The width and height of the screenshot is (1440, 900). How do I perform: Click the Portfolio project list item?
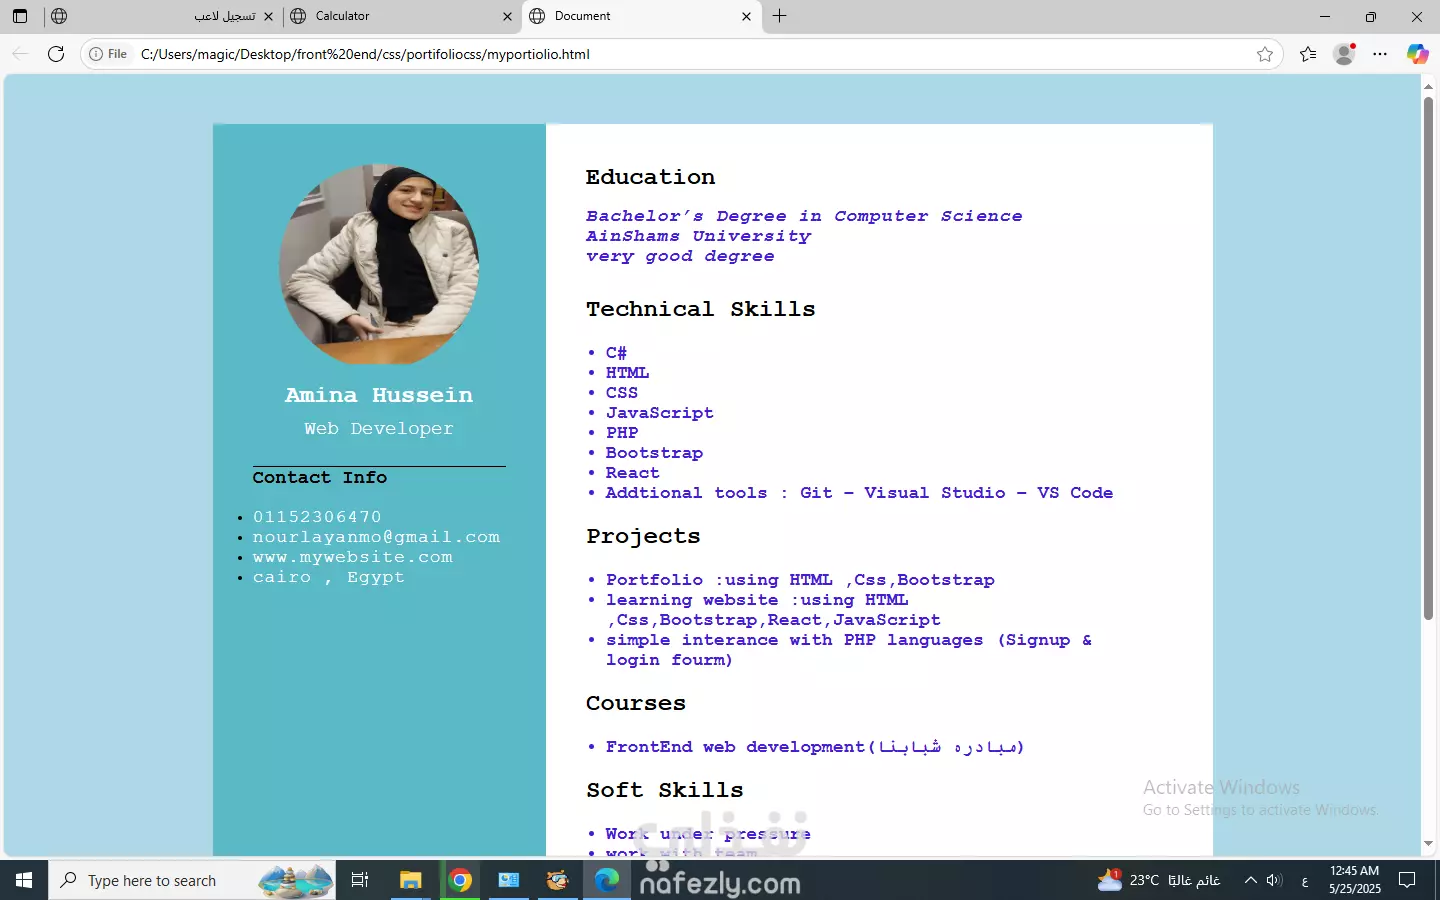coord(800,580)
